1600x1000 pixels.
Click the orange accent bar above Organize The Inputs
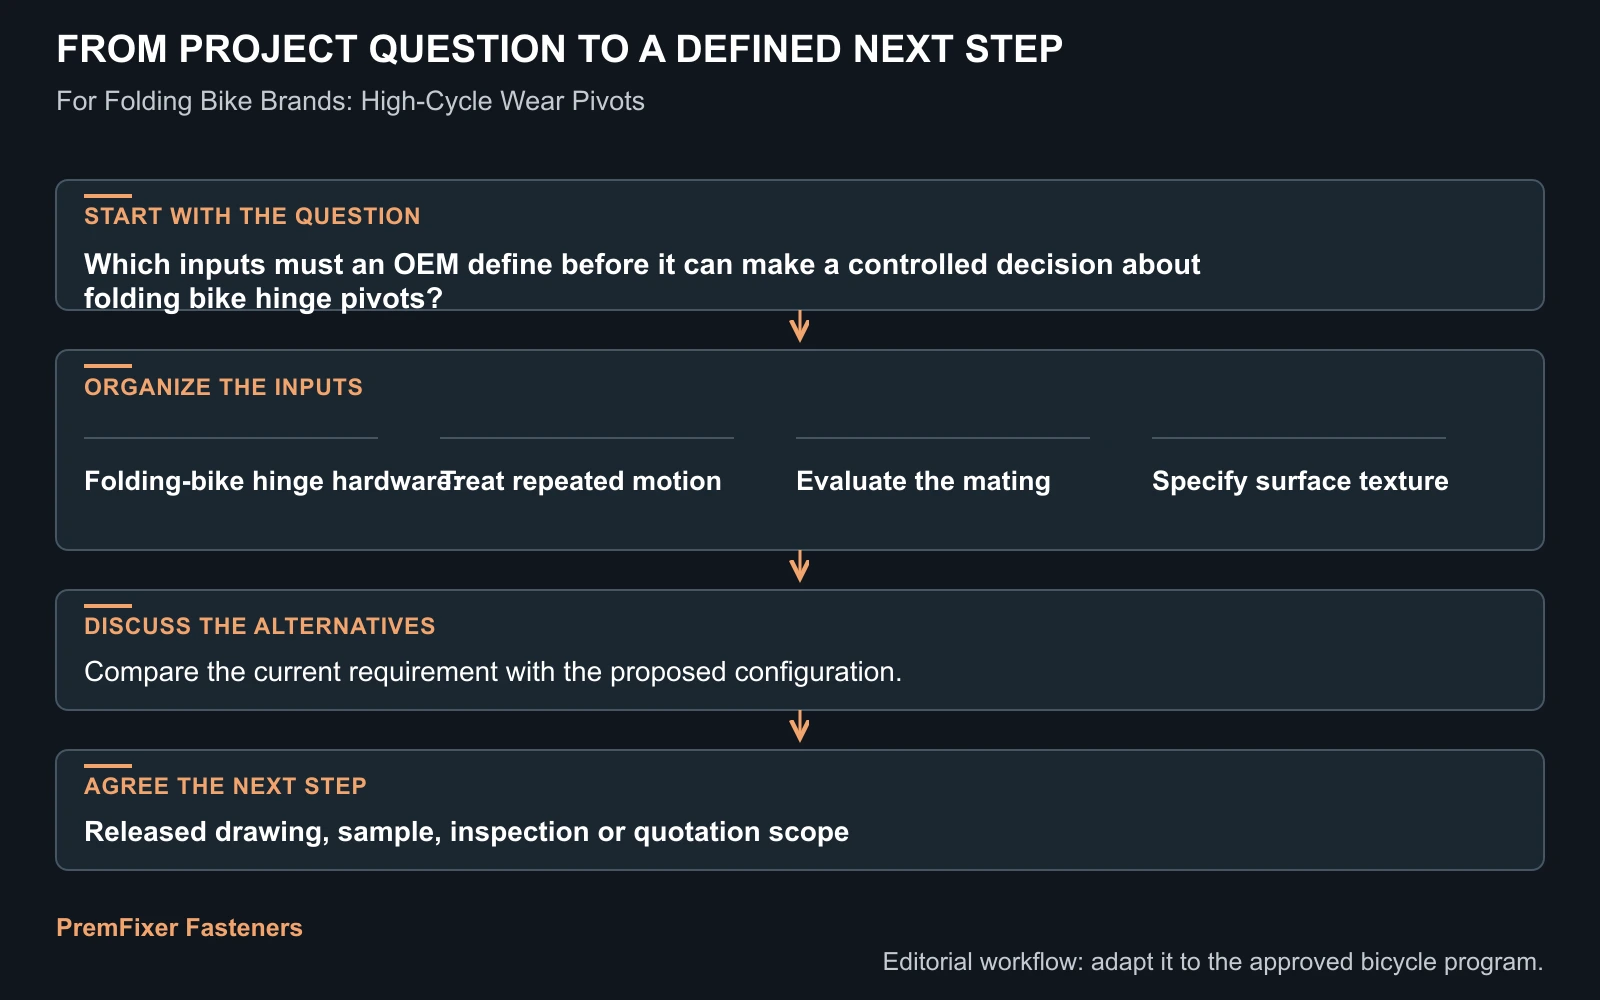click(108, 366)
